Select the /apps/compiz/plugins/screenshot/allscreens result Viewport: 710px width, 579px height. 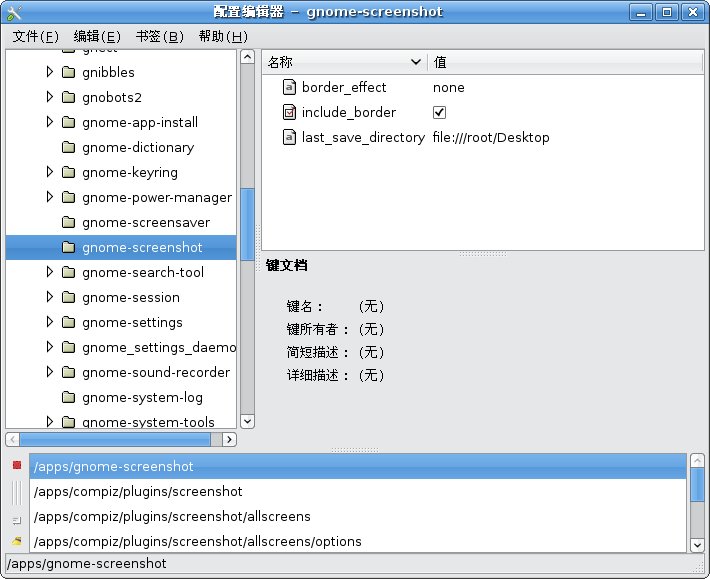click(x=358, y=516)
